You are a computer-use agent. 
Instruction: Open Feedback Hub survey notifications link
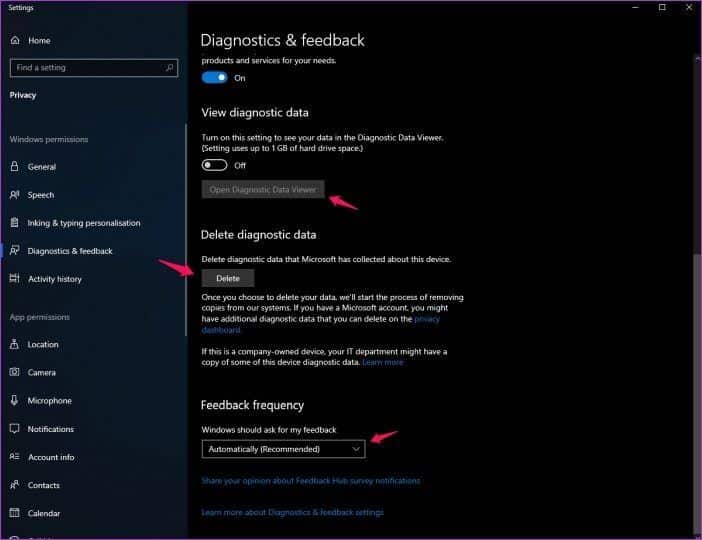point(311,481)
